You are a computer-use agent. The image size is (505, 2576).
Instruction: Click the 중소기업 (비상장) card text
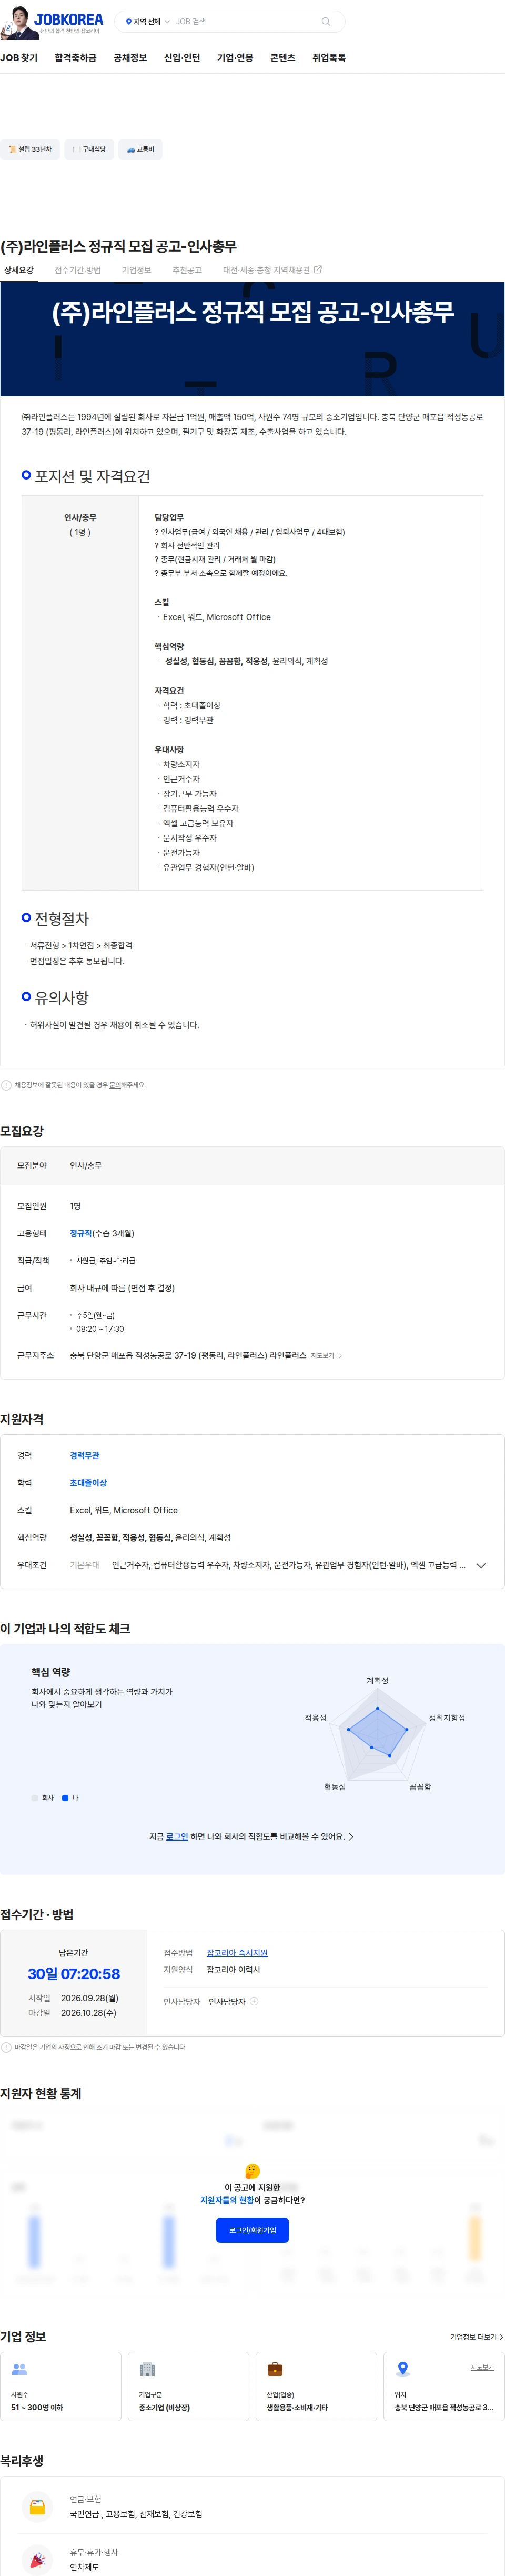[164, 2407]
